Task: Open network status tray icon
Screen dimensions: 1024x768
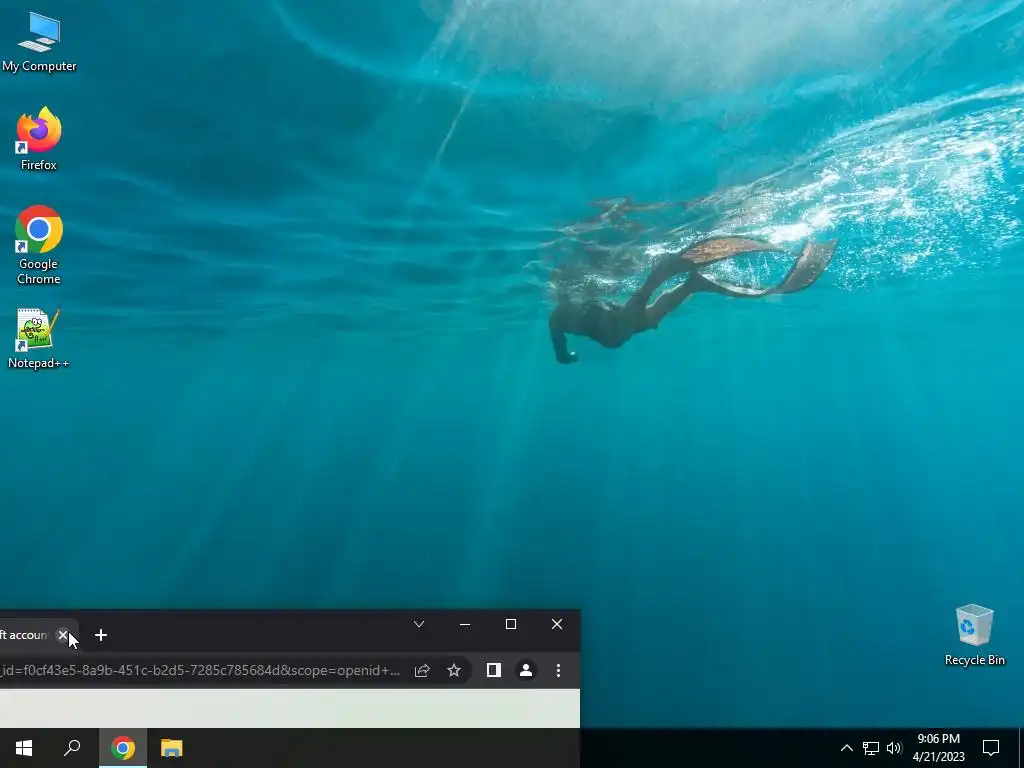Action: pos(871,748)
